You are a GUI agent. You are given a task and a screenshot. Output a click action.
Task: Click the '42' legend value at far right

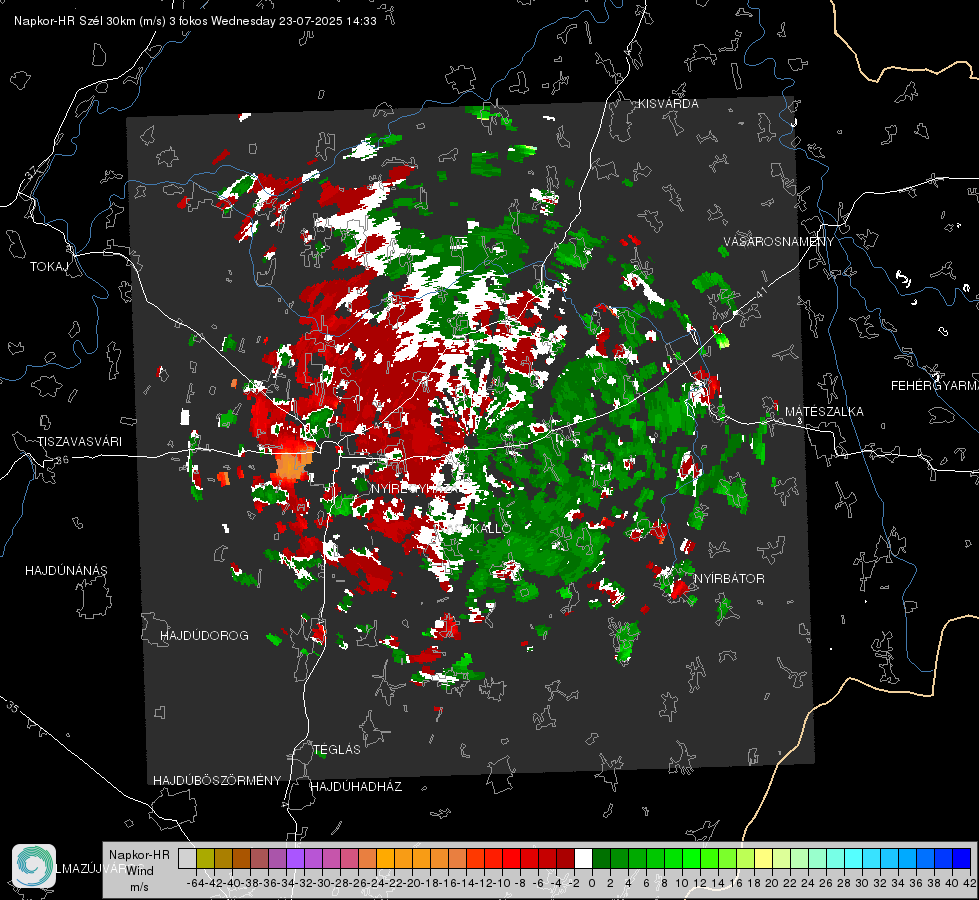[970, 883]
